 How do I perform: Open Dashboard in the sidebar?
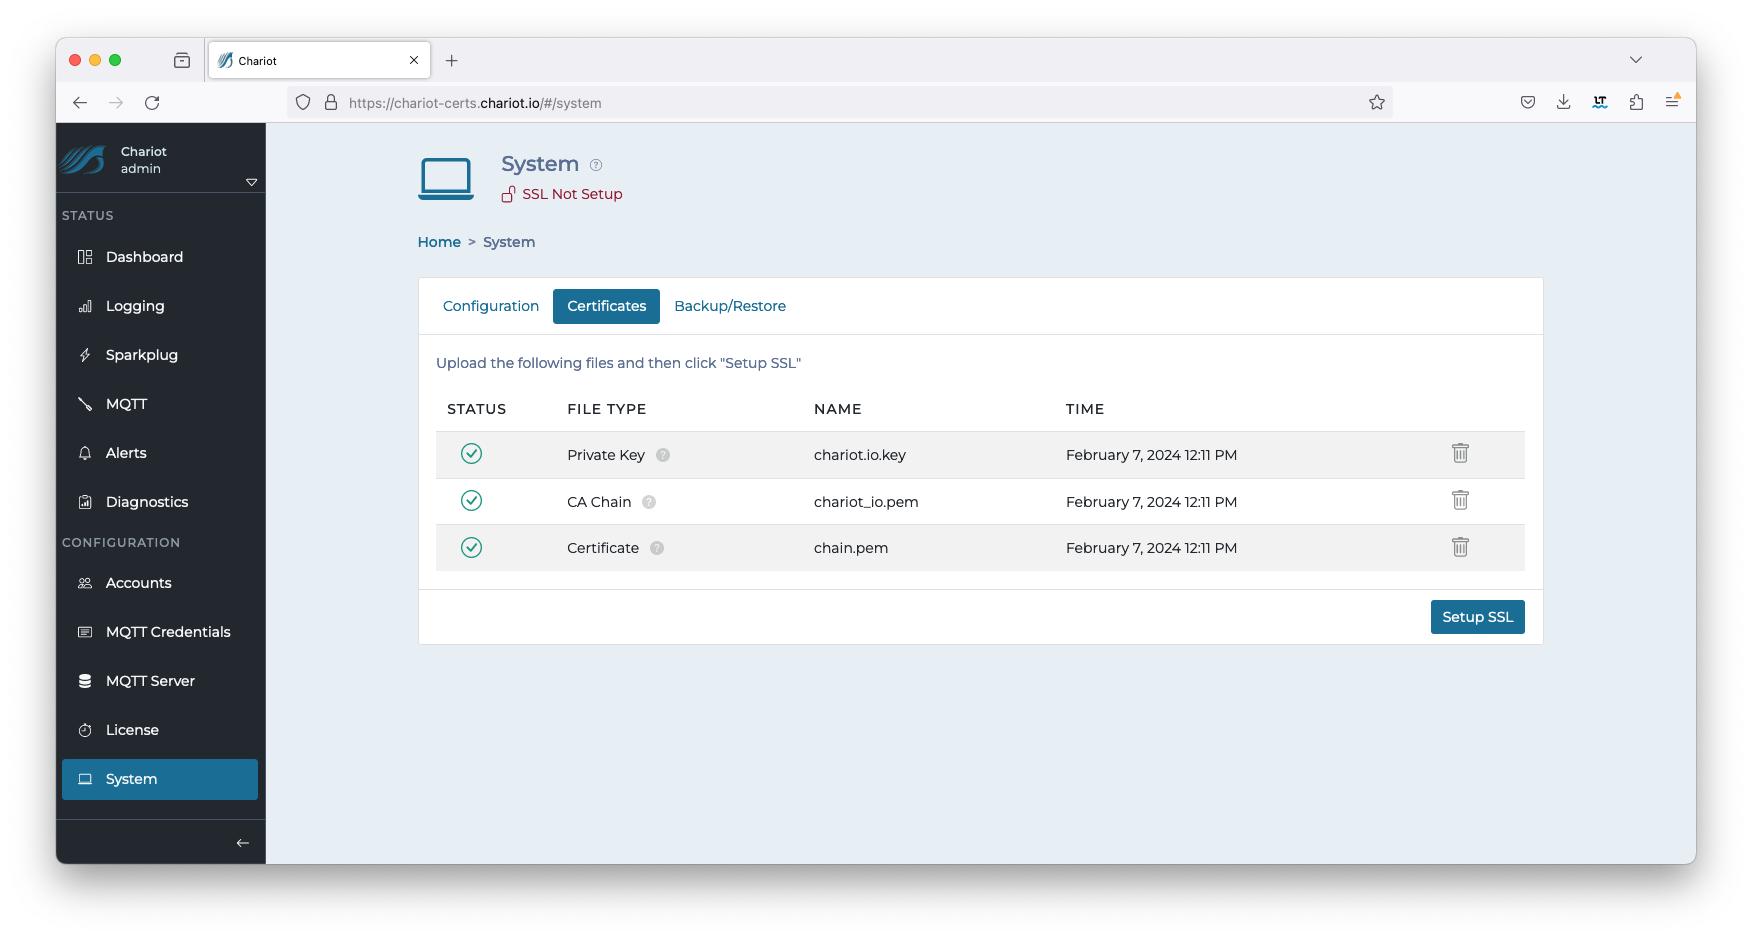point(160,257)
